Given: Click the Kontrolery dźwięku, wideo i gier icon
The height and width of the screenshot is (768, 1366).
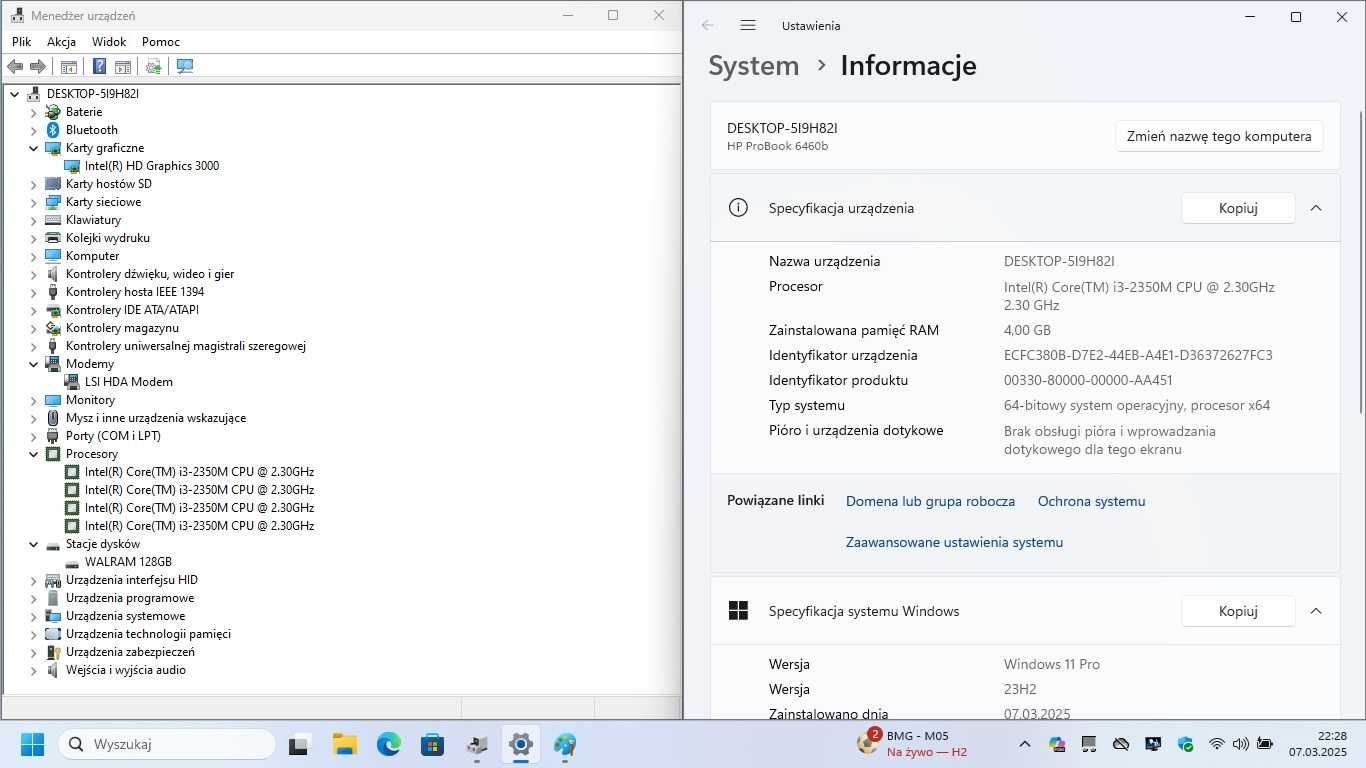Looking at the screenshot, I should (53, 274).
